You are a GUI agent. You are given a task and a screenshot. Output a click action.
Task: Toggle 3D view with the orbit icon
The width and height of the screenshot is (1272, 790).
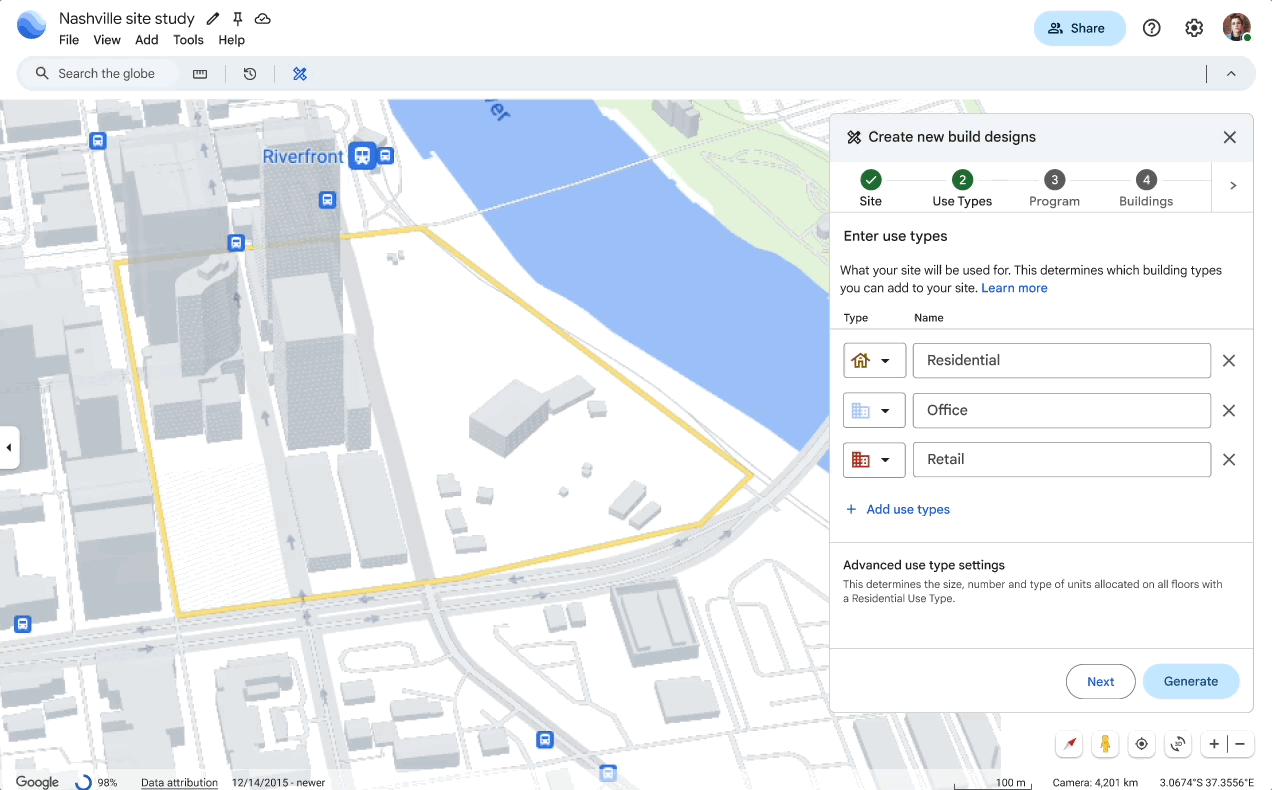click(1177, 744)
